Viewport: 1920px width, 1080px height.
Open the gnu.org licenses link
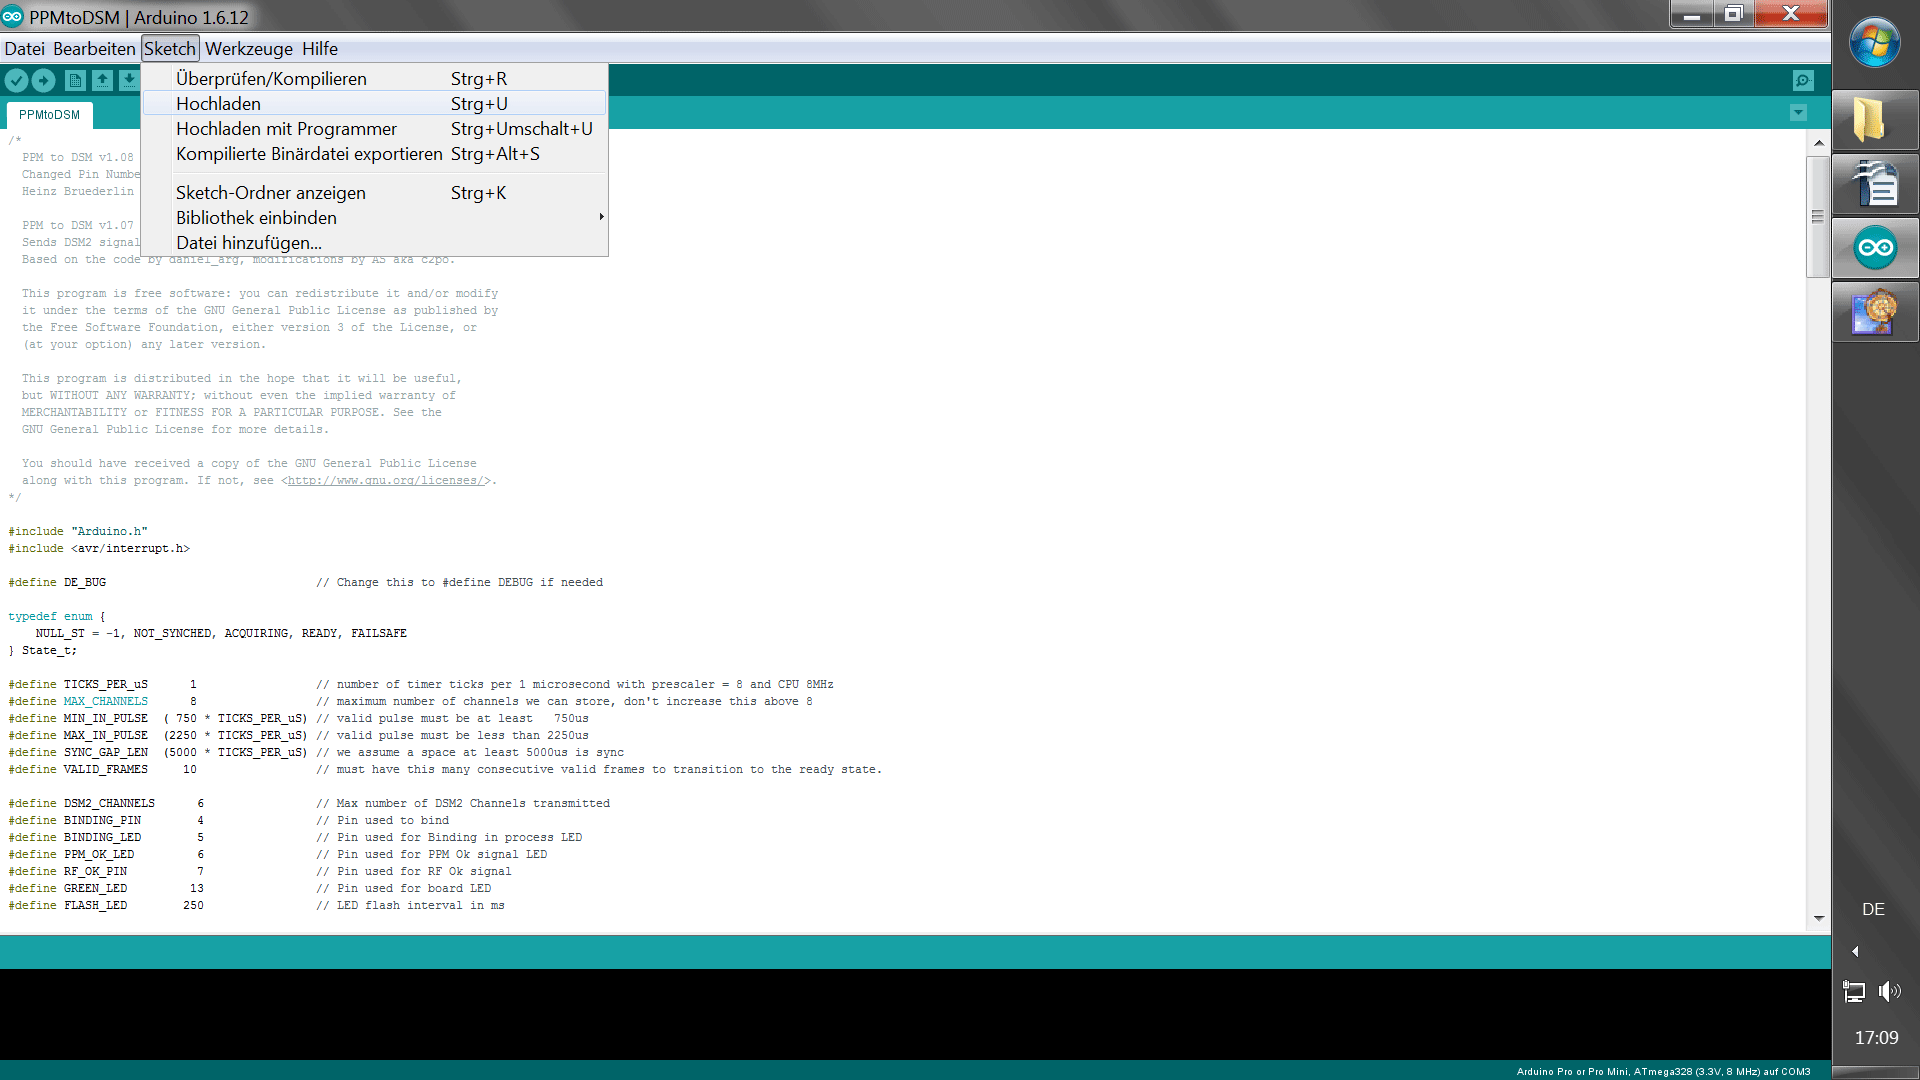386,481
